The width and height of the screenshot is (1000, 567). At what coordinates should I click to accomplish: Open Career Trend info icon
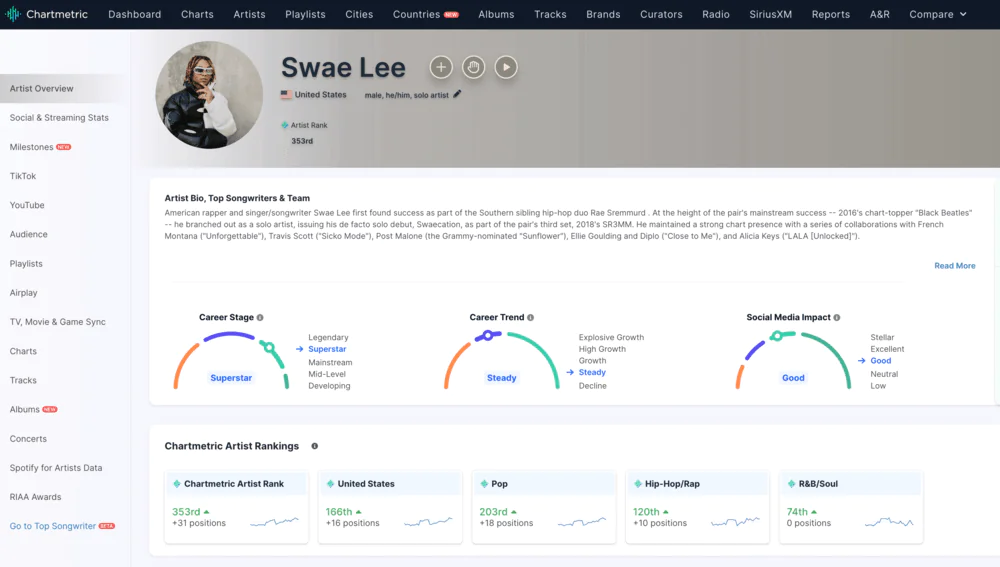pos(531,318)
